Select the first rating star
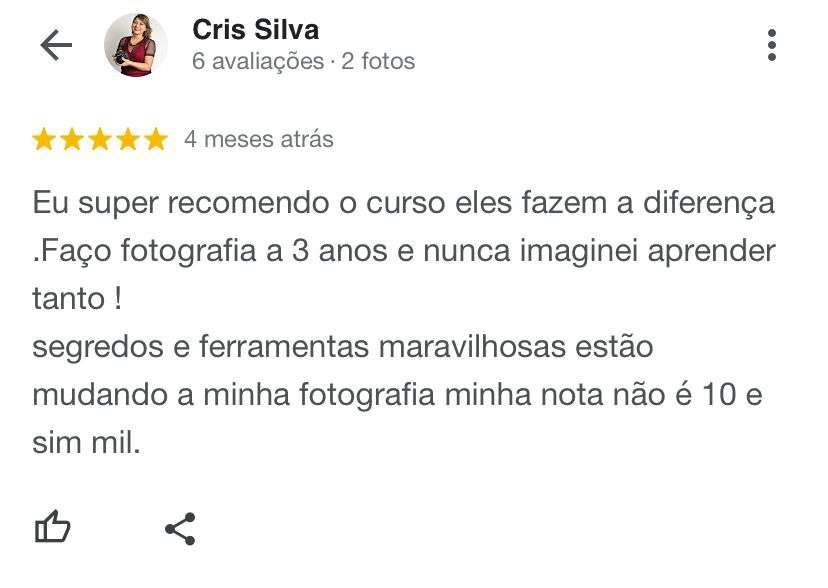The image size is (828, 588). pos(44,139)
